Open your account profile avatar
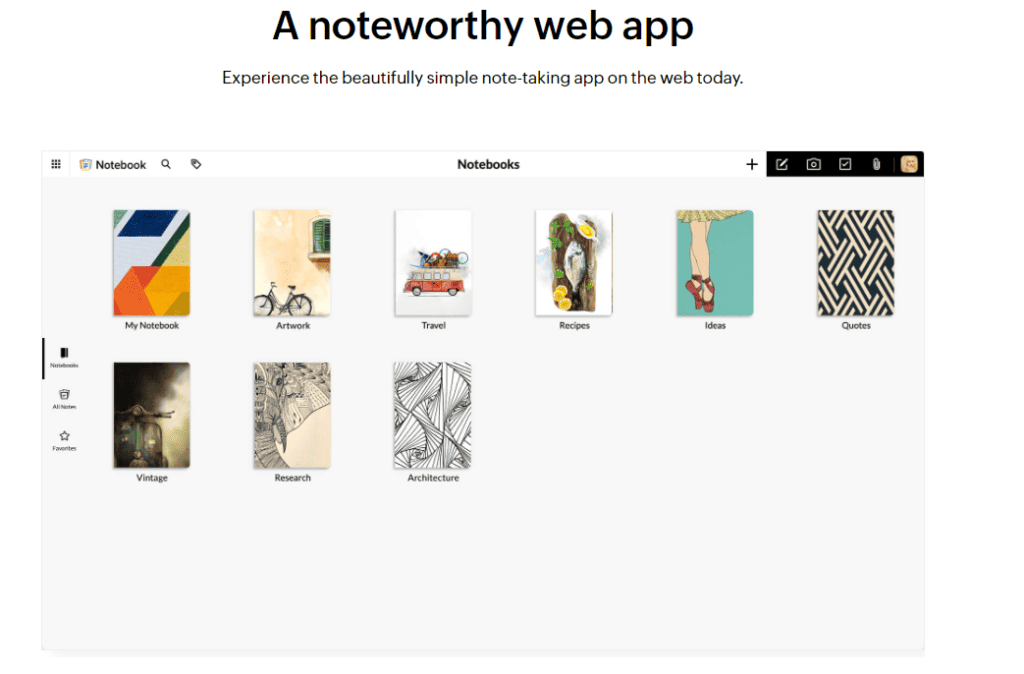 (x=908, y=163)
